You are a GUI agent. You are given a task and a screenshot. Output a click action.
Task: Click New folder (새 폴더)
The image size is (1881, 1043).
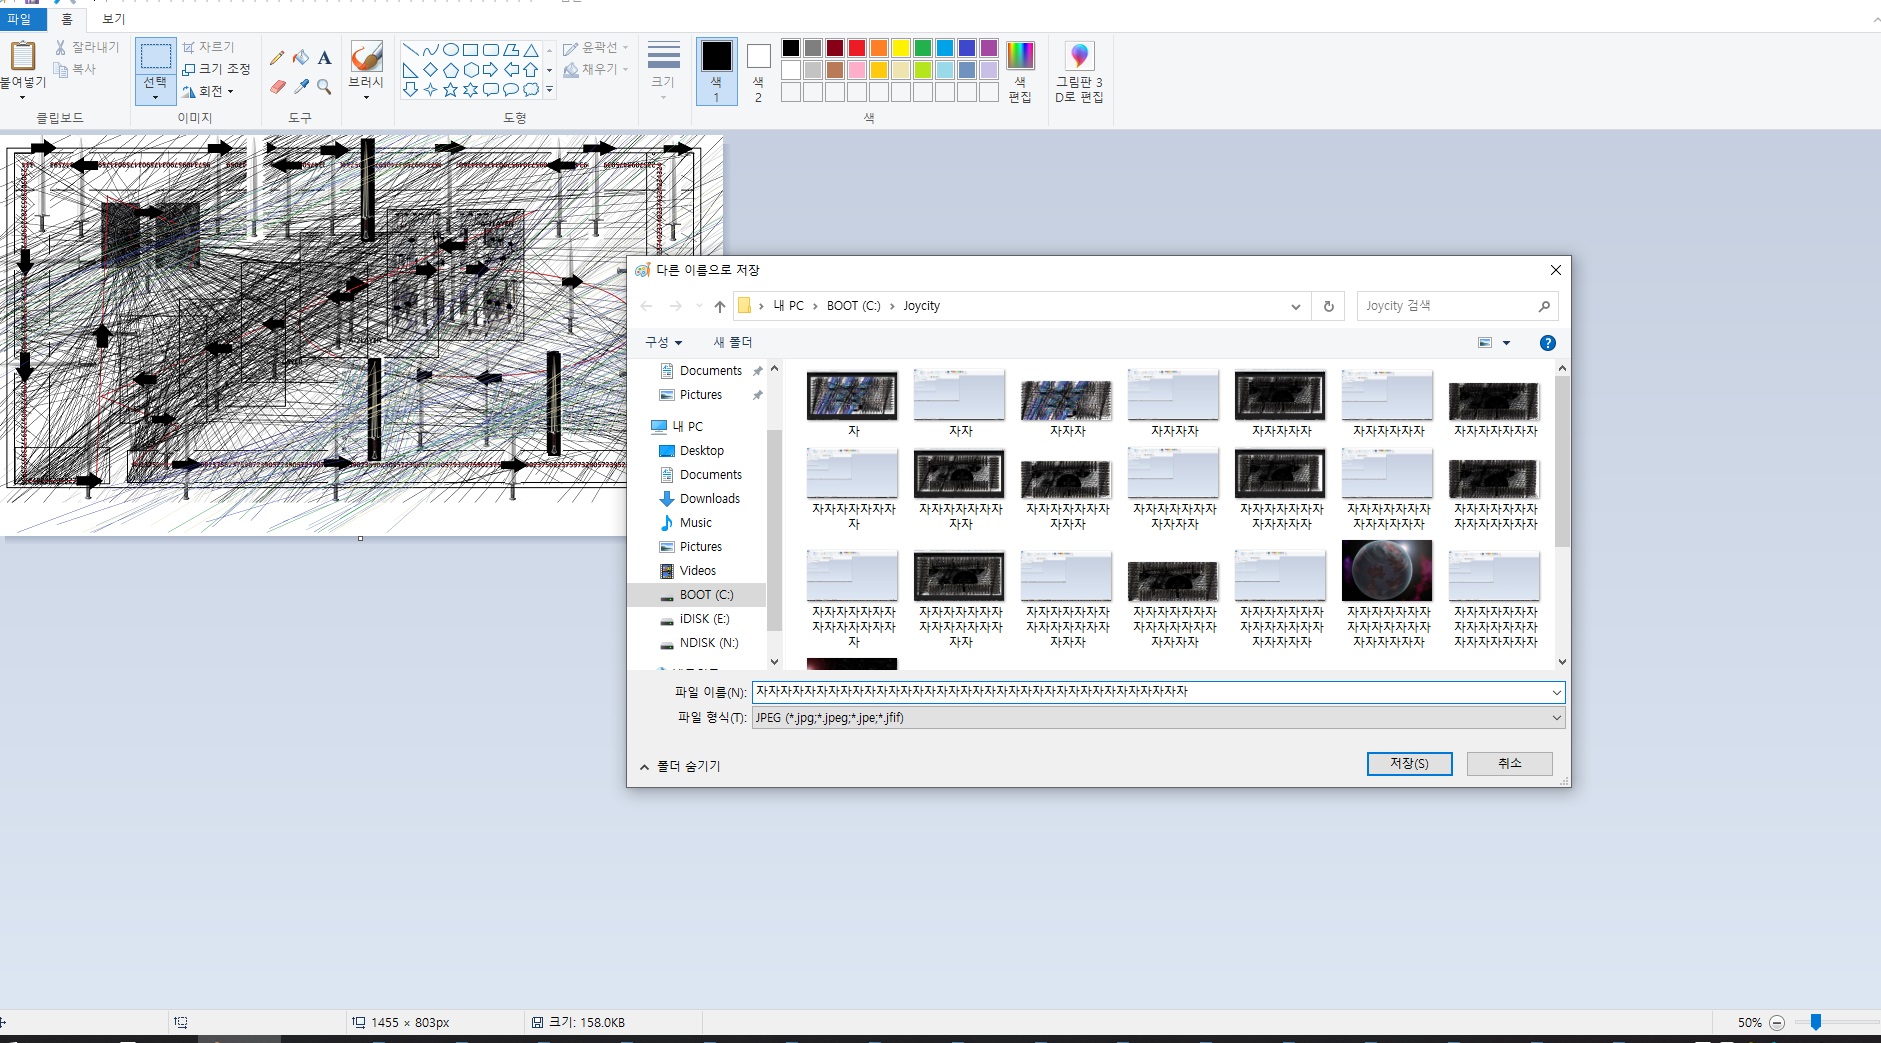(x=732, y=342)
